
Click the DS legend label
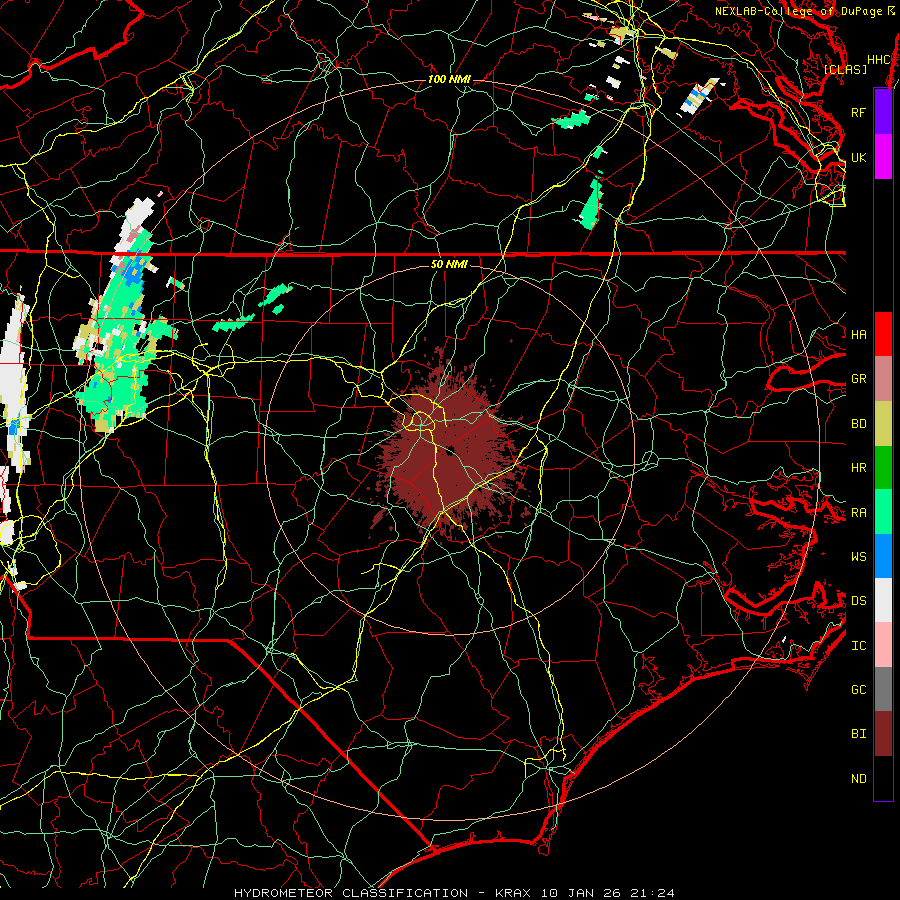858,601
